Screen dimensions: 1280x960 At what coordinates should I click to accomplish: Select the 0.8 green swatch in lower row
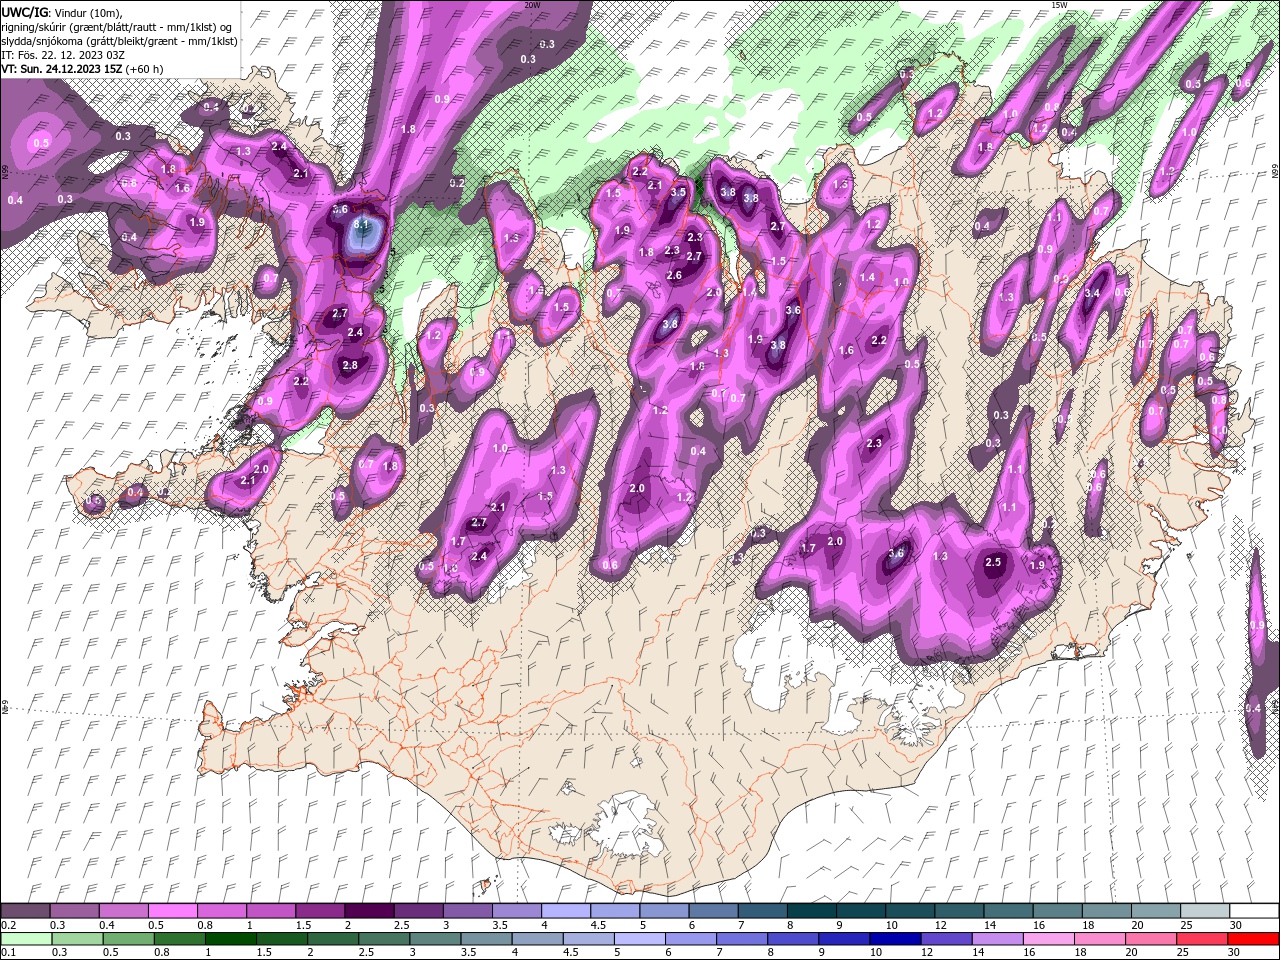coord(180,939)
